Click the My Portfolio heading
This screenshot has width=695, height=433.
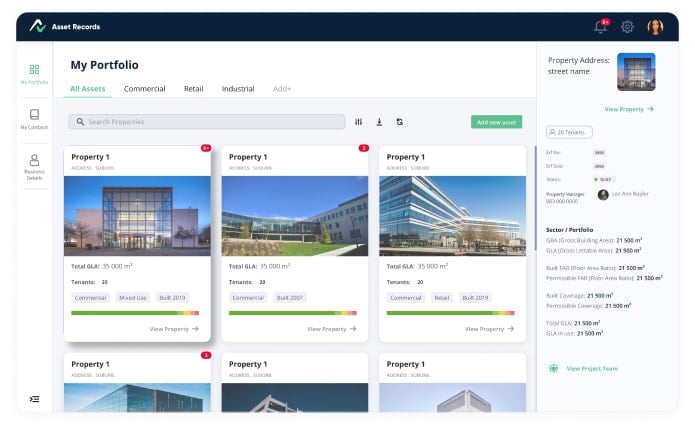tap(105, 65)
